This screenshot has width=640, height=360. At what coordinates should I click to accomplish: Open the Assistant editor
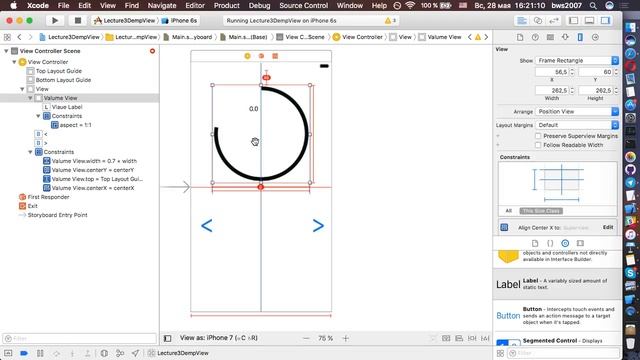tap(538, 20)
